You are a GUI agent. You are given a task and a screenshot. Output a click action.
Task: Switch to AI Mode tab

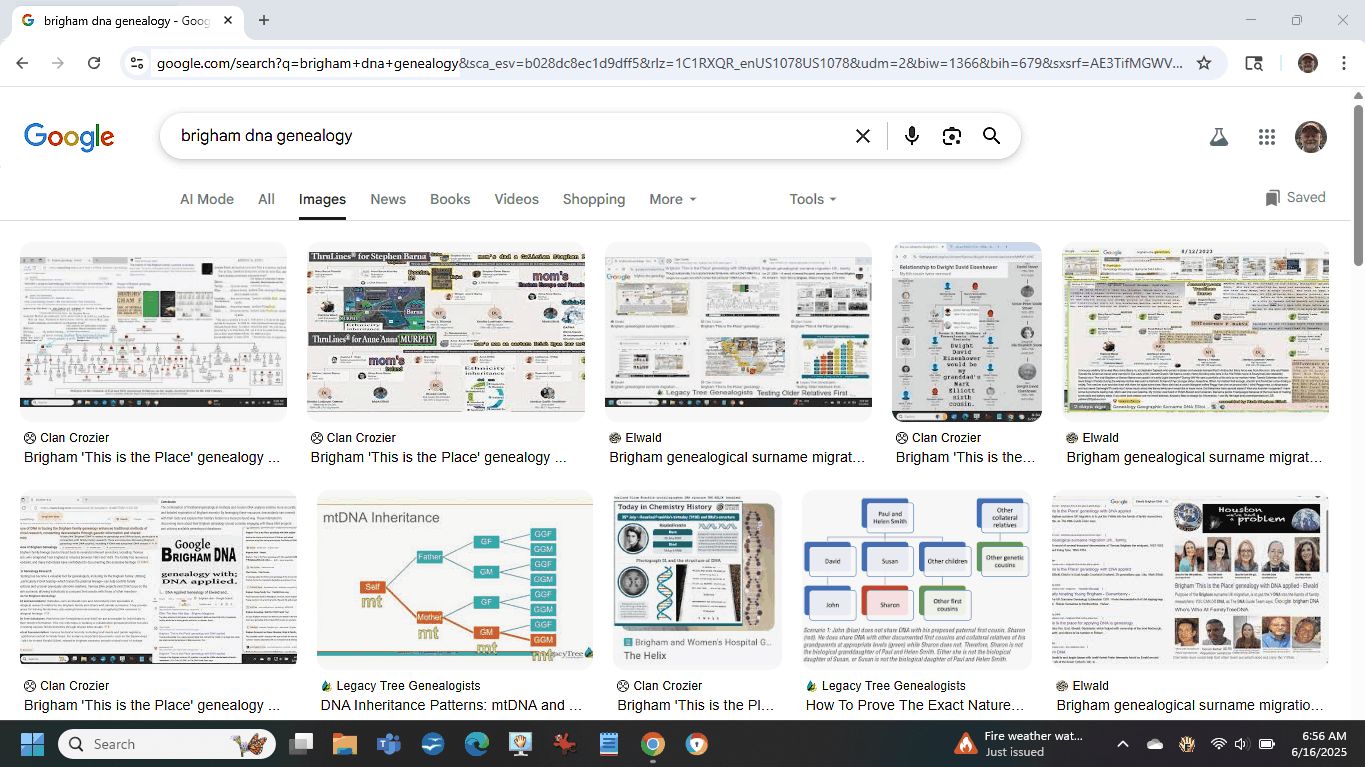207,199
